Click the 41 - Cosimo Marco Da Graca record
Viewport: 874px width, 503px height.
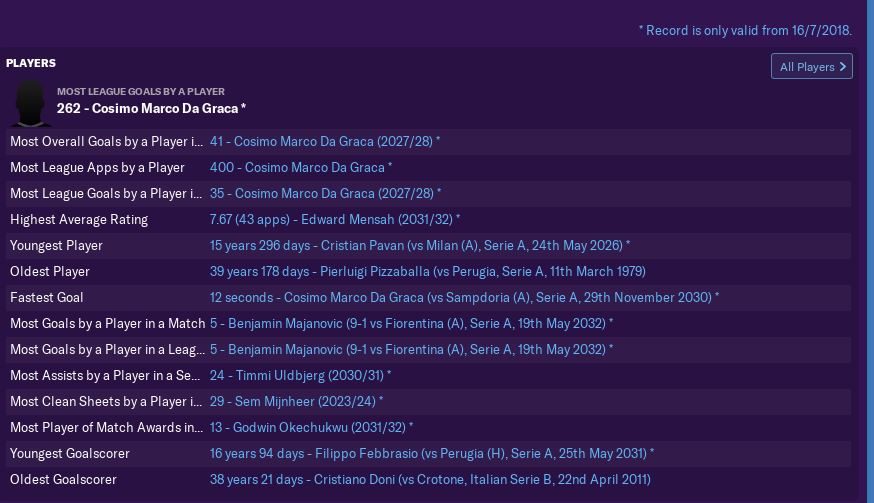point(324,142)
